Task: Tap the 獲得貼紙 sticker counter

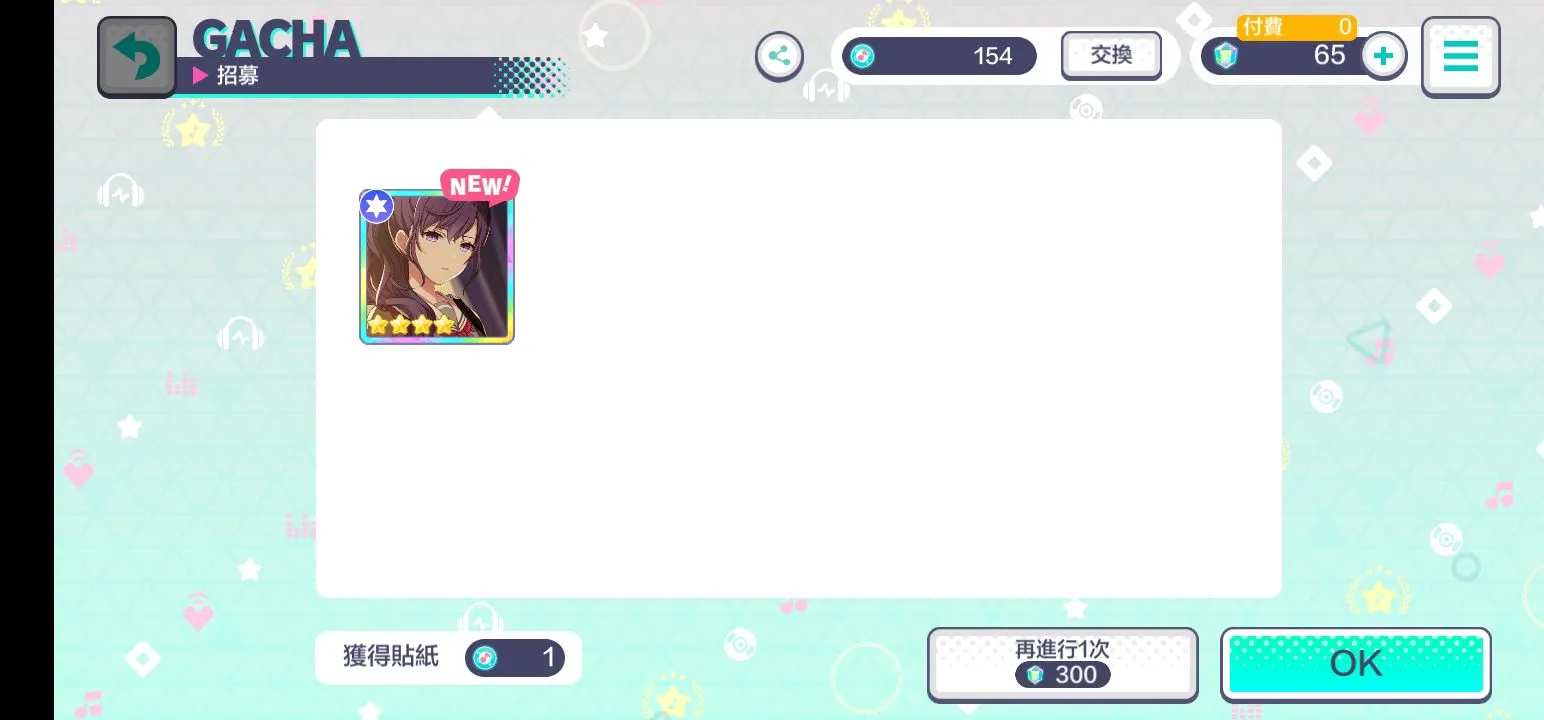Action: (448, 657)
